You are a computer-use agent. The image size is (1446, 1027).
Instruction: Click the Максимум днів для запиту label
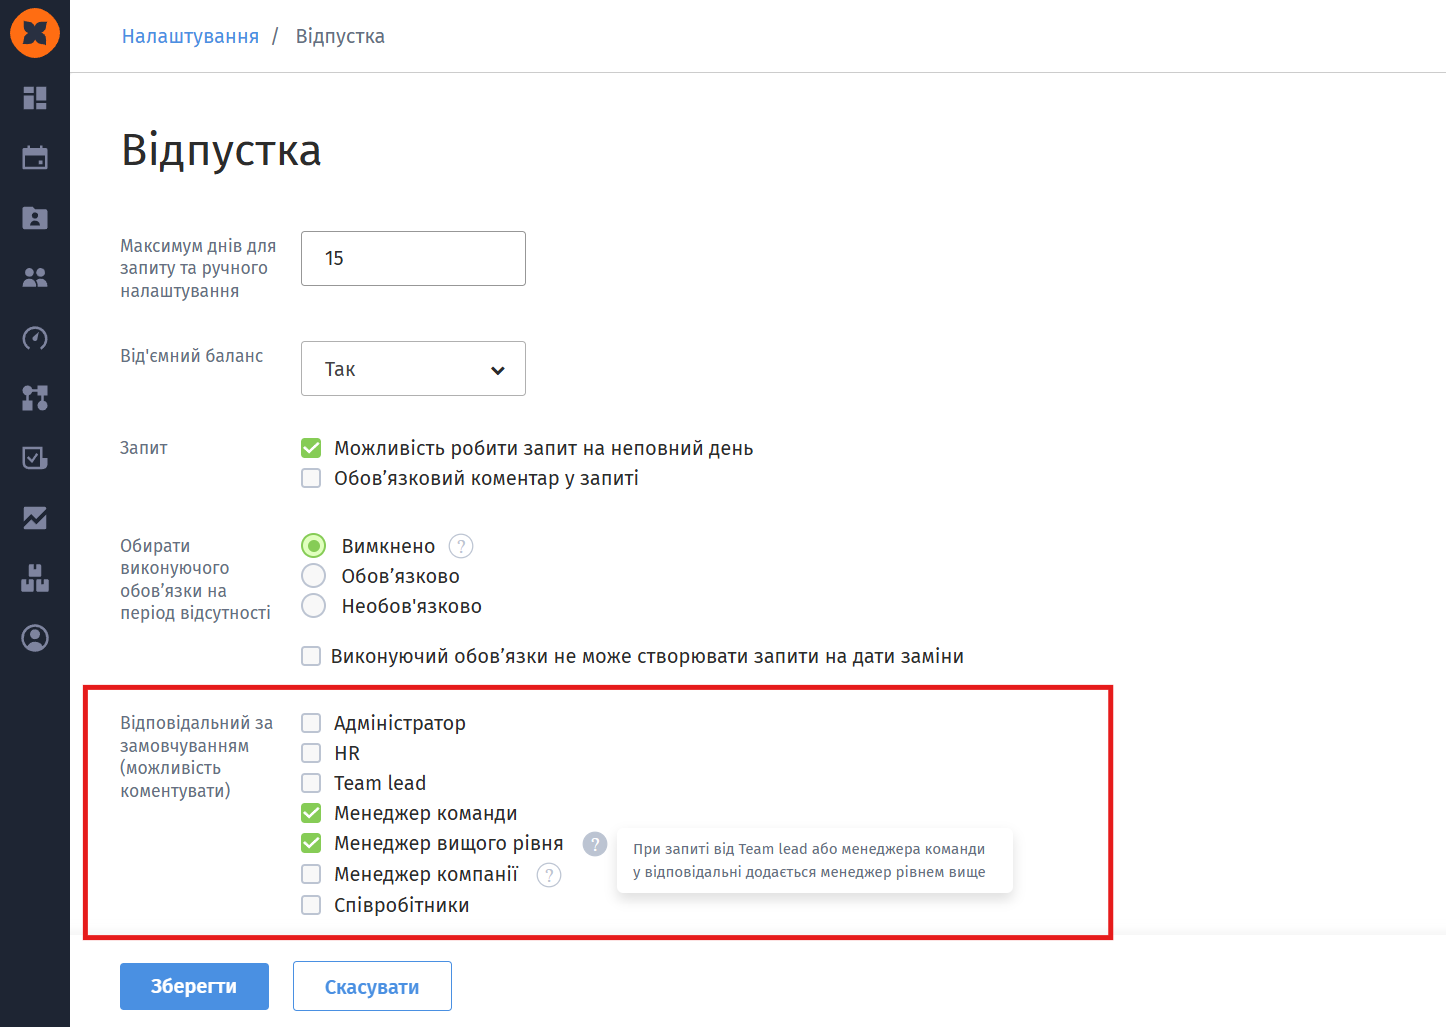pos(198,268)
